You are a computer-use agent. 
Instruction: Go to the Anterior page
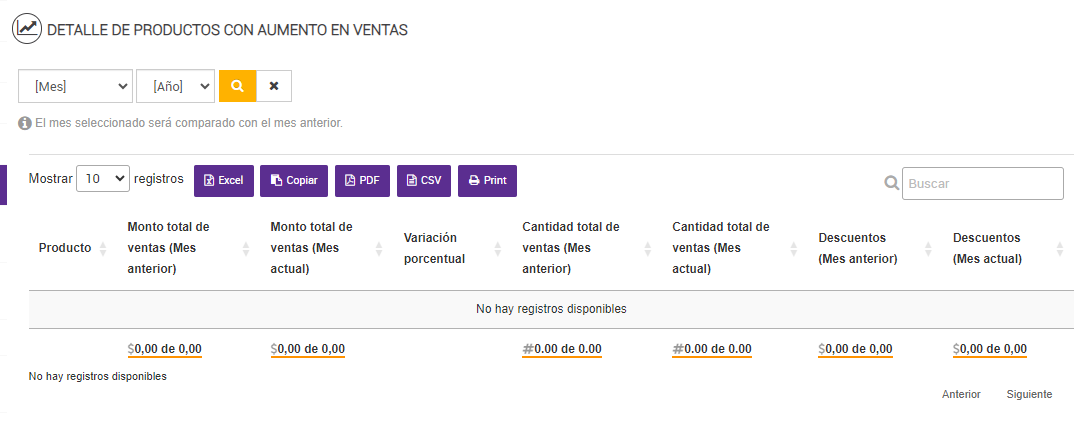(x=961, y=395)
